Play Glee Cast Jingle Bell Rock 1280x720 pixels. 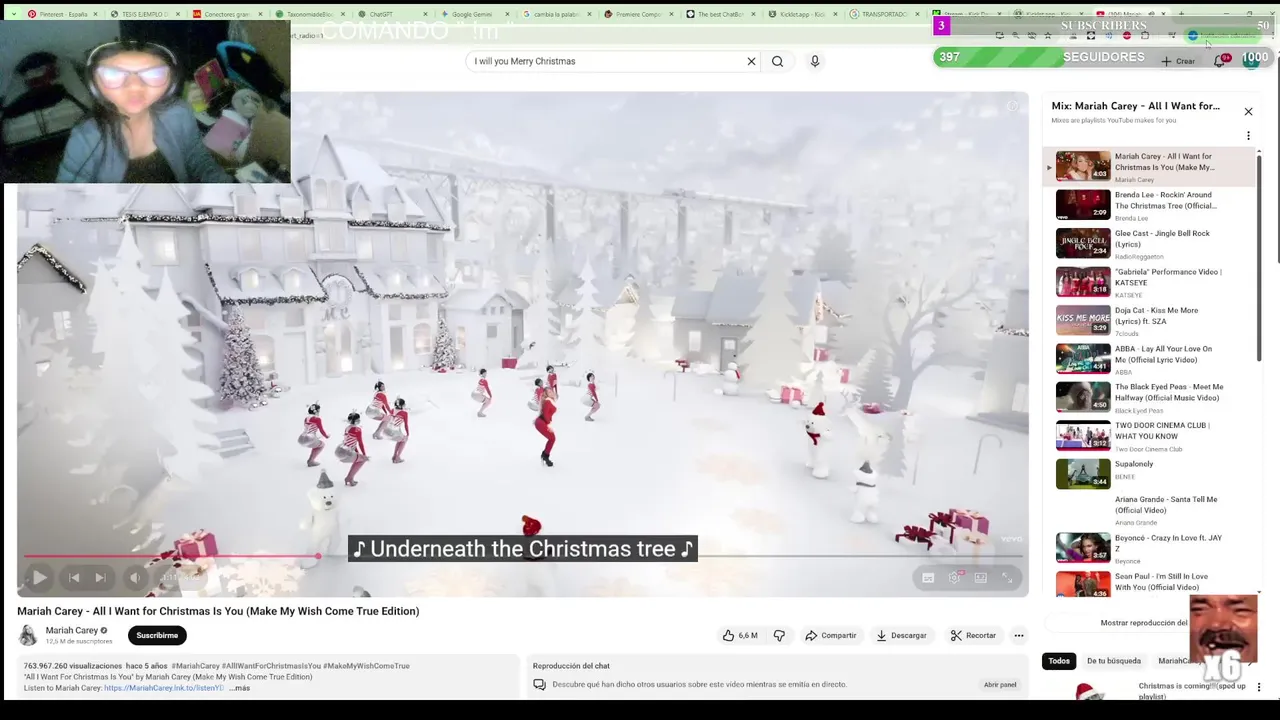point(1150,244)
